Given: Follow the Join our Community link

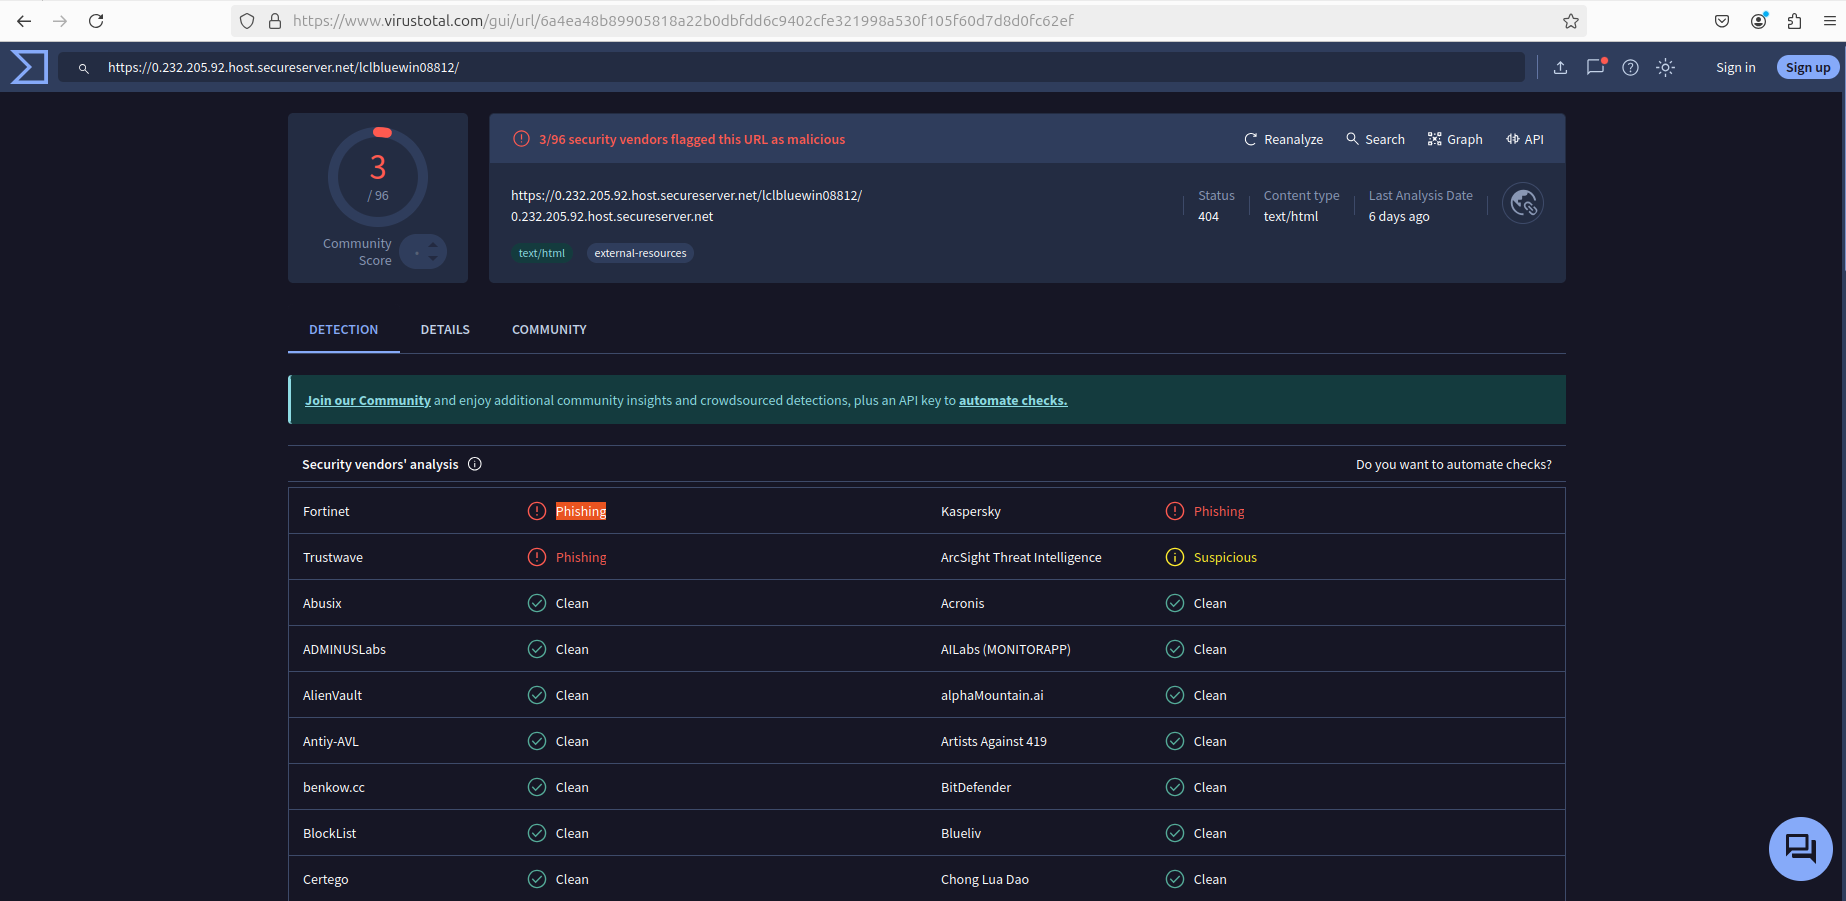Looking at the screenshot, I should pyautogui.click(x=368, y=400).
